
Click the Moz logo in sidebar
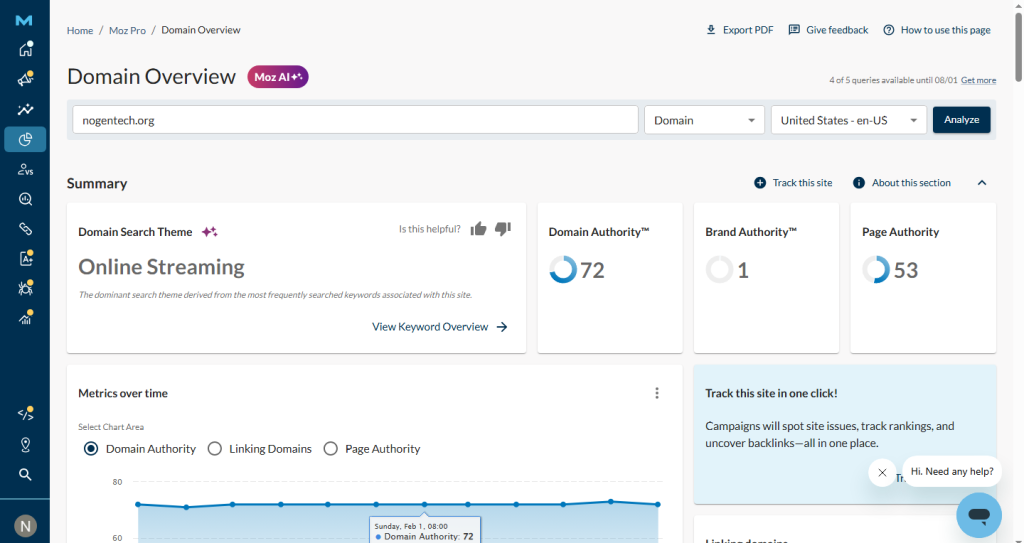24,20
